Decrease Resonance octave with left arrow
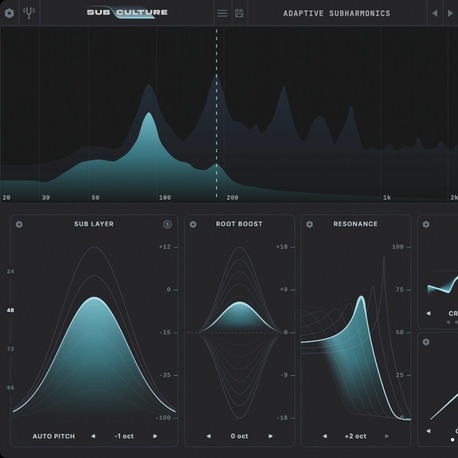Image resolution: width=458 pixels, height=458 pixels. [325, 436]
